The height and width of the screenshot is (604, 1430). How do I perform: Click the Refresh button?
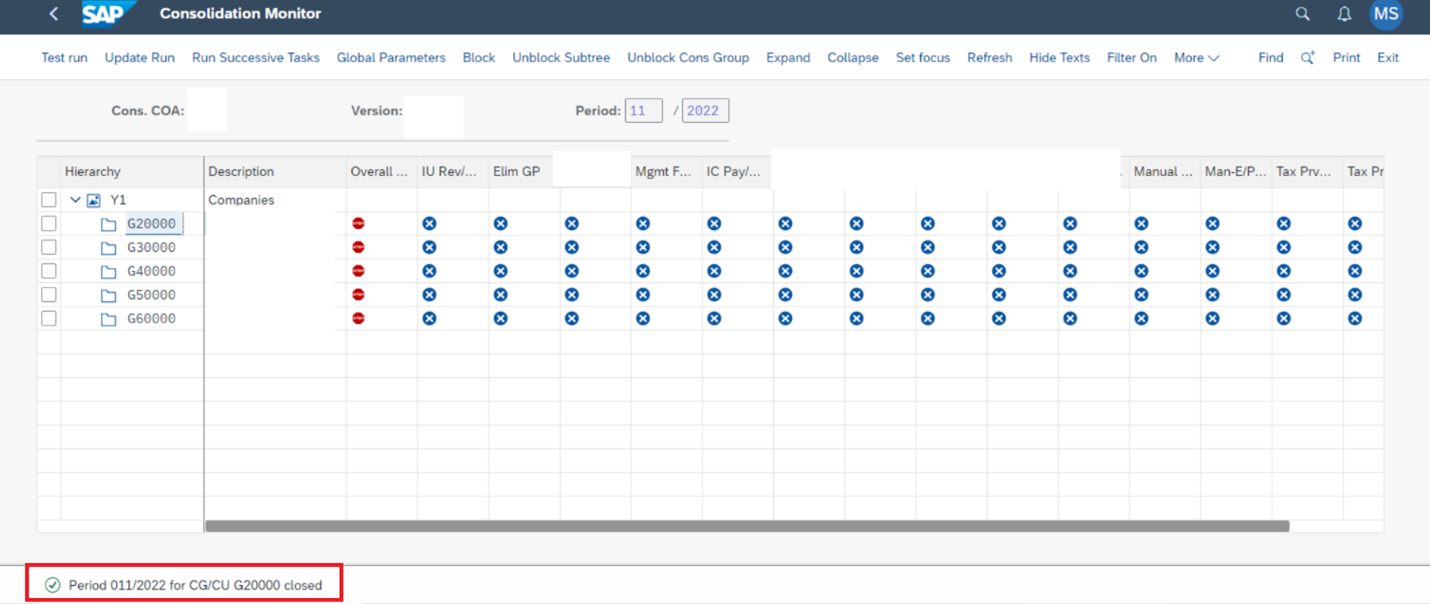coord(989,58)
